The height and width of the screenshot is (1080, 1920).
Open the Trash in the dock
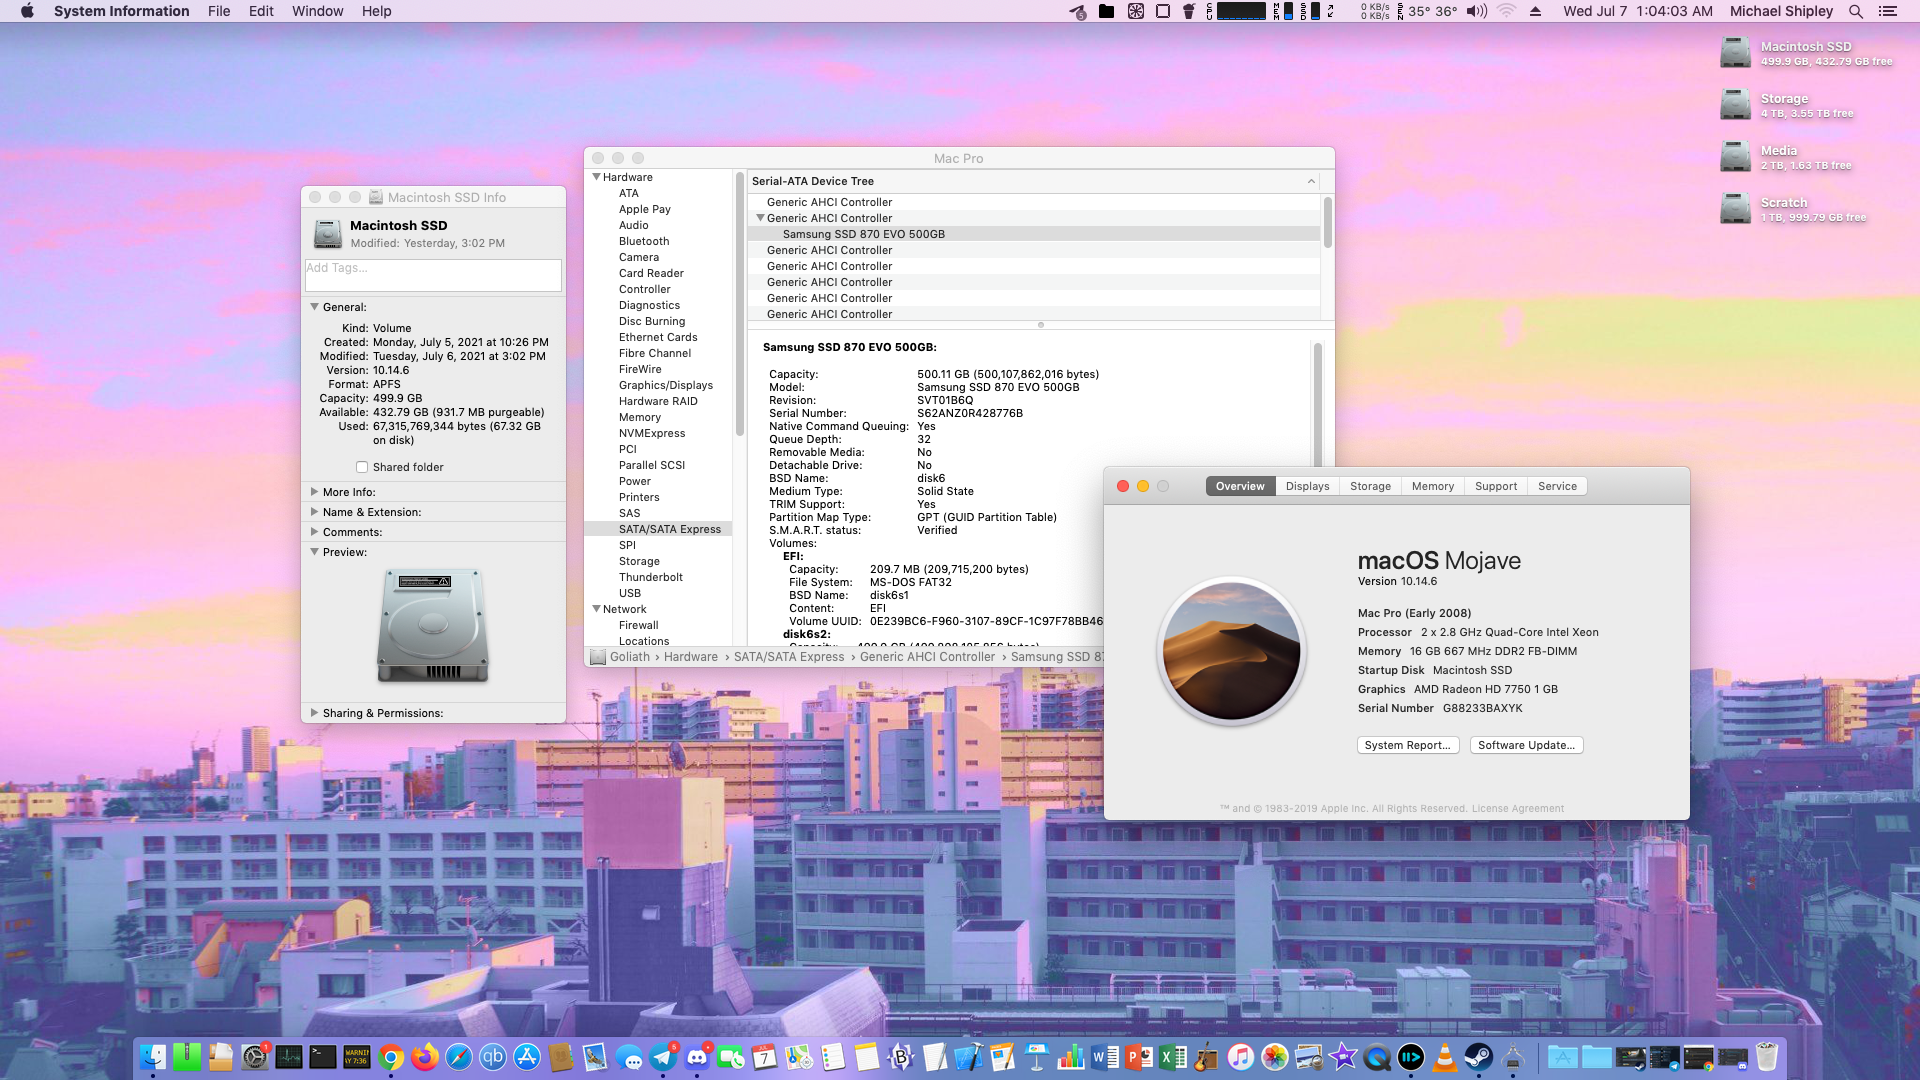(x=1767, y=1057)
